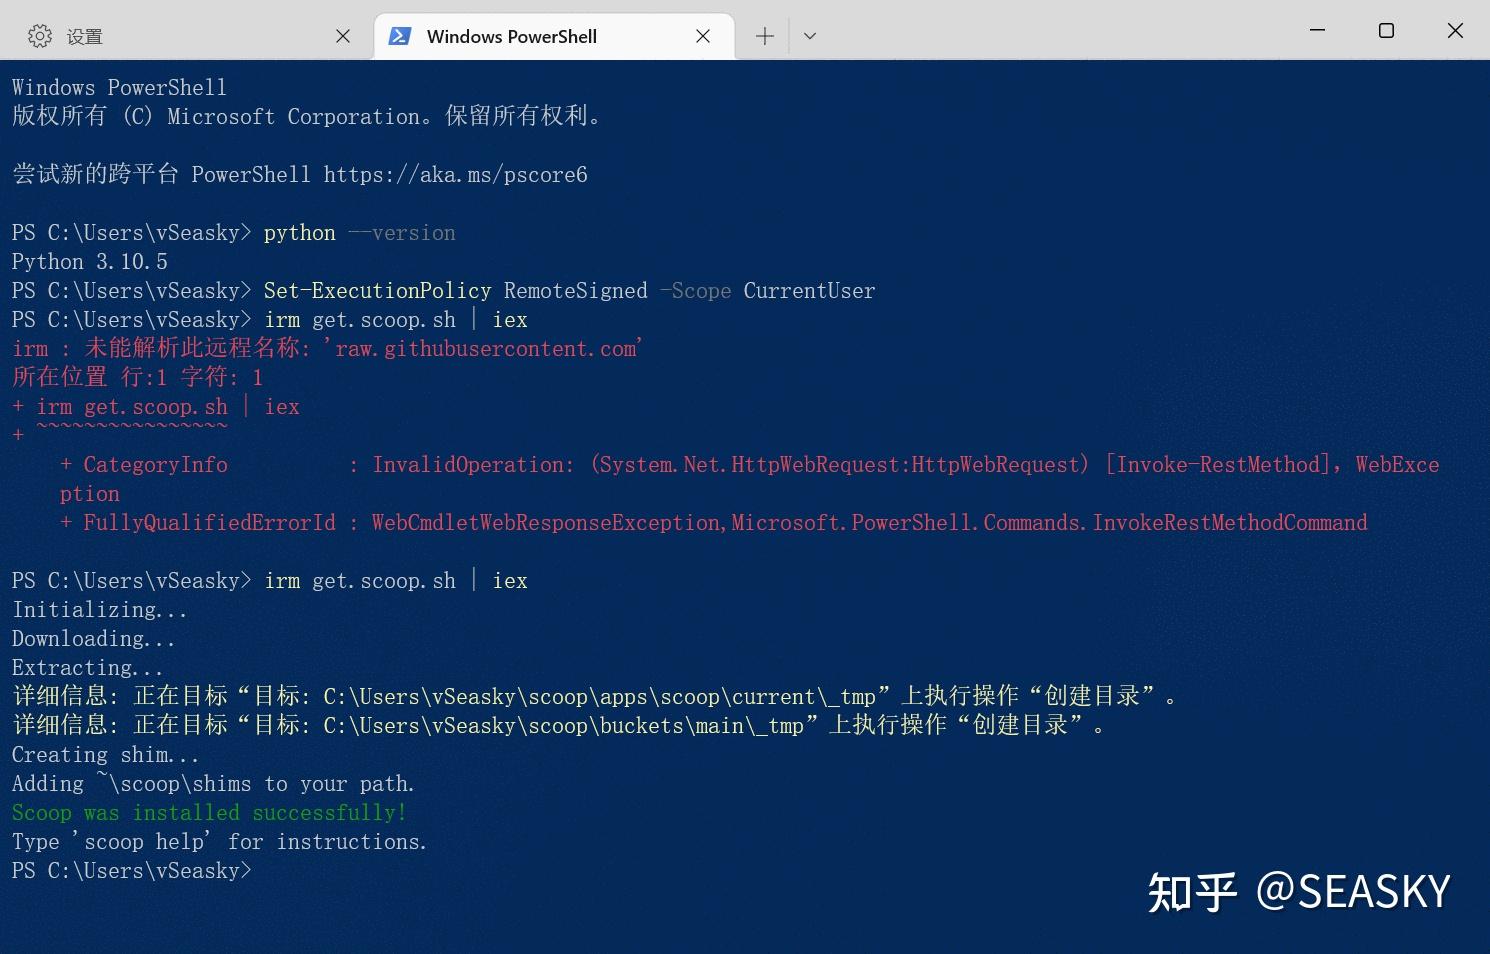Minimize the terminal window
This screenshot has width=1490, height=954.
point(1318,30)
